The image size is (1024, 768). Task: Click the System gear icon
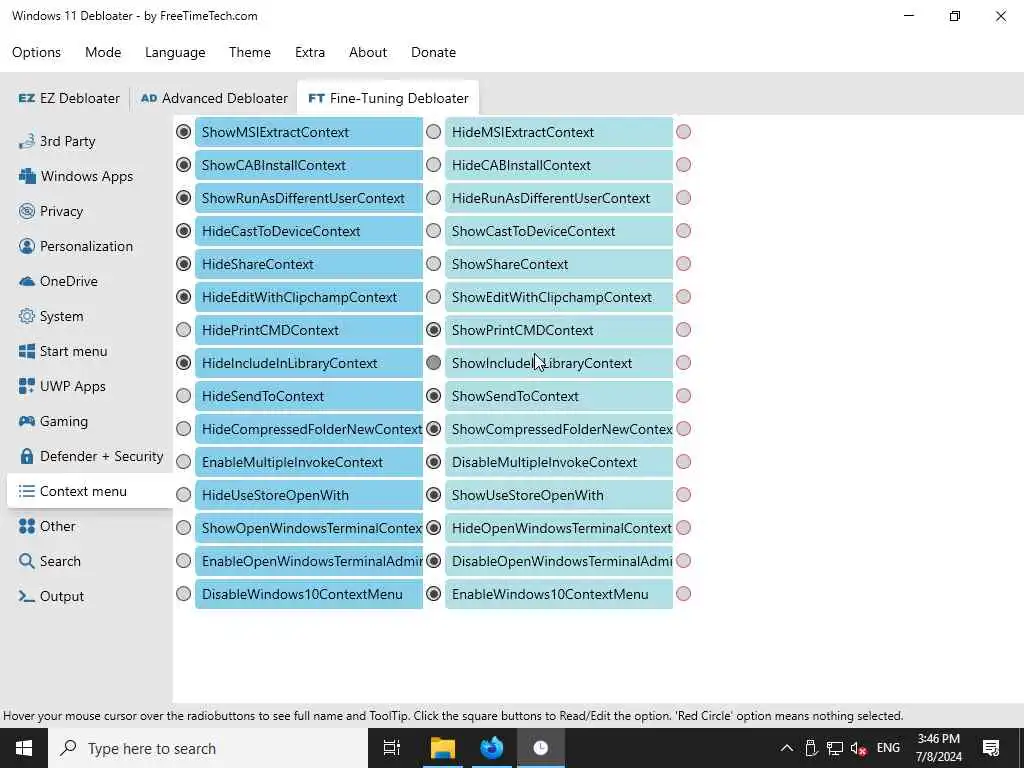(26, 316)
